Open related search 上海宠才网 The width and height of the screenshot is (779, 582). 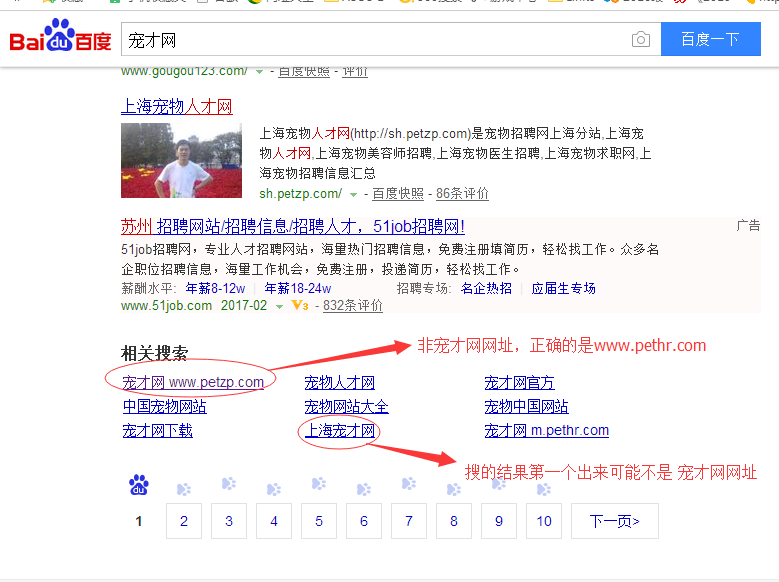click(x=339, y=430)
